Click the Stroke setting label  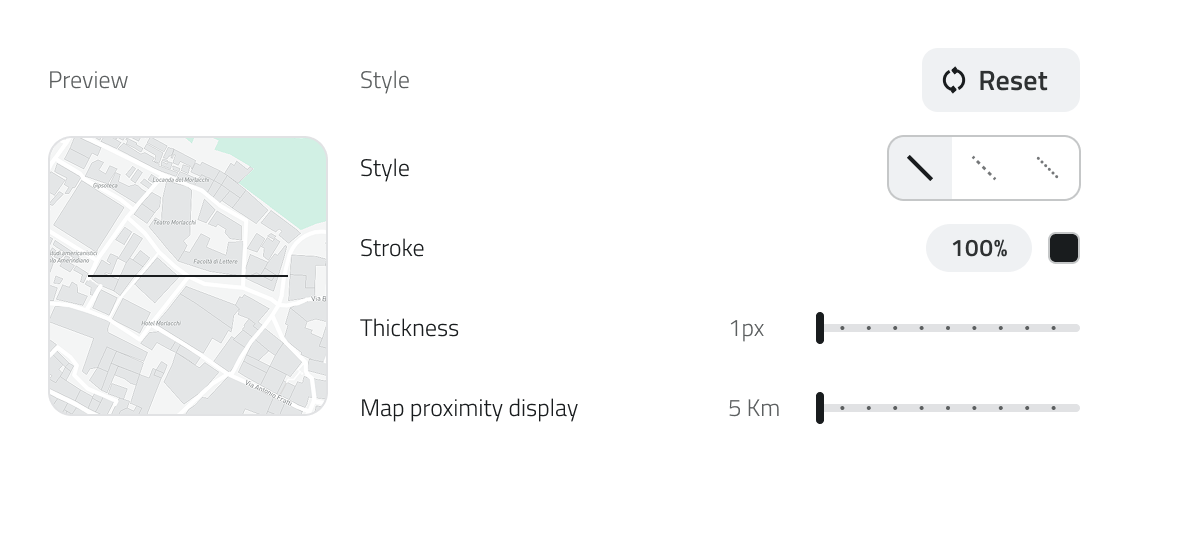pos(392,248)
